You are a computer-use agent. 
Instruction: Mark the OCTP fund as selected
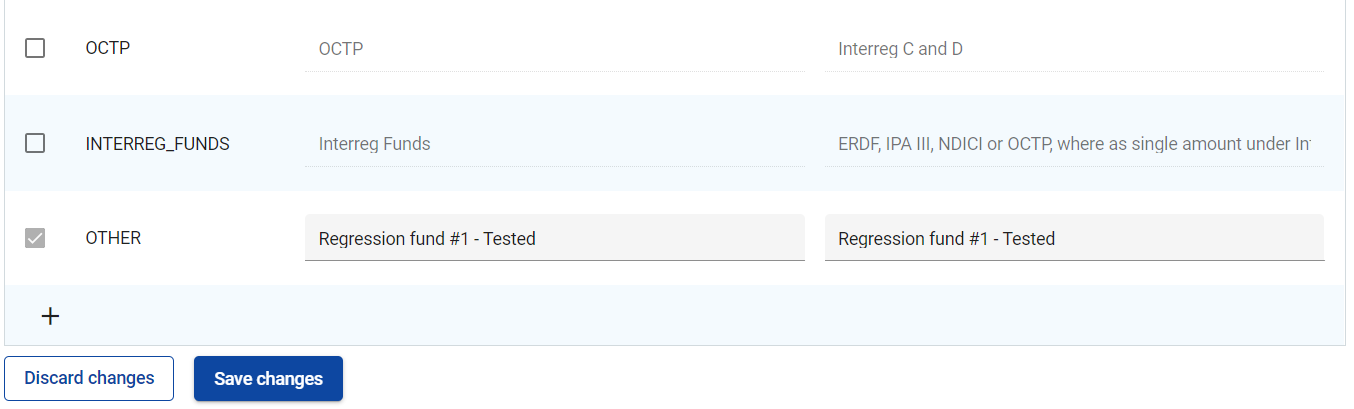click(x=35, y=48)
